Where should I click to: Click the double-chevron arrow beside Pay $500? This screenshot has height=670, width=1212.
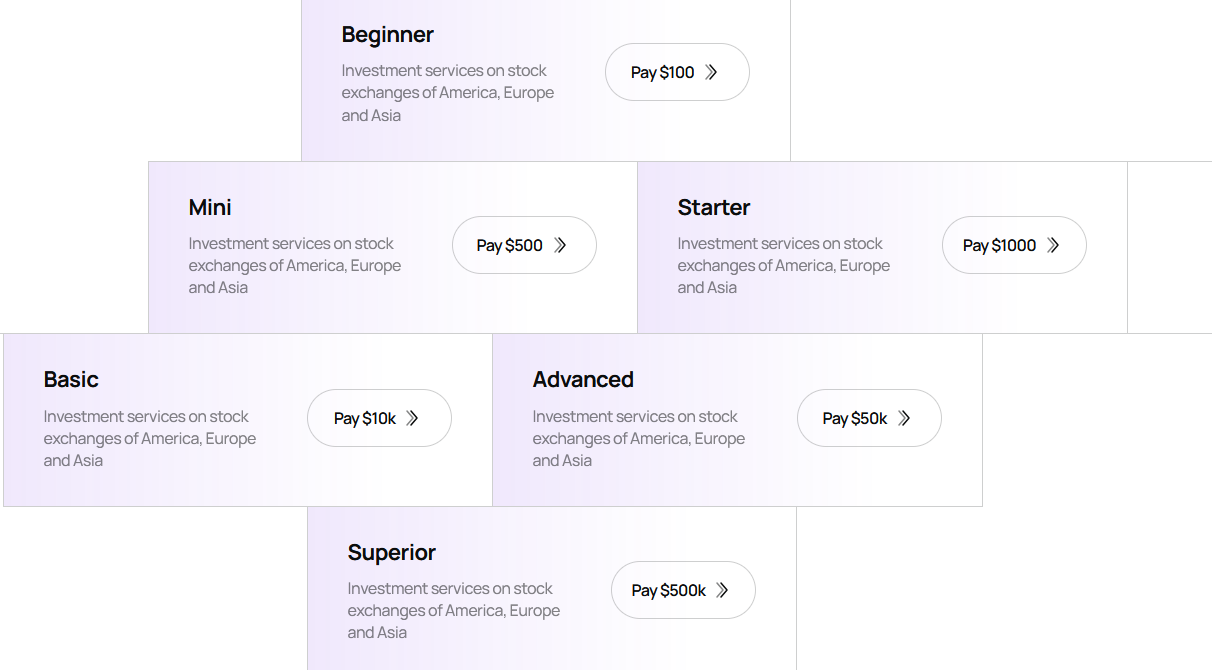(560, 245)
